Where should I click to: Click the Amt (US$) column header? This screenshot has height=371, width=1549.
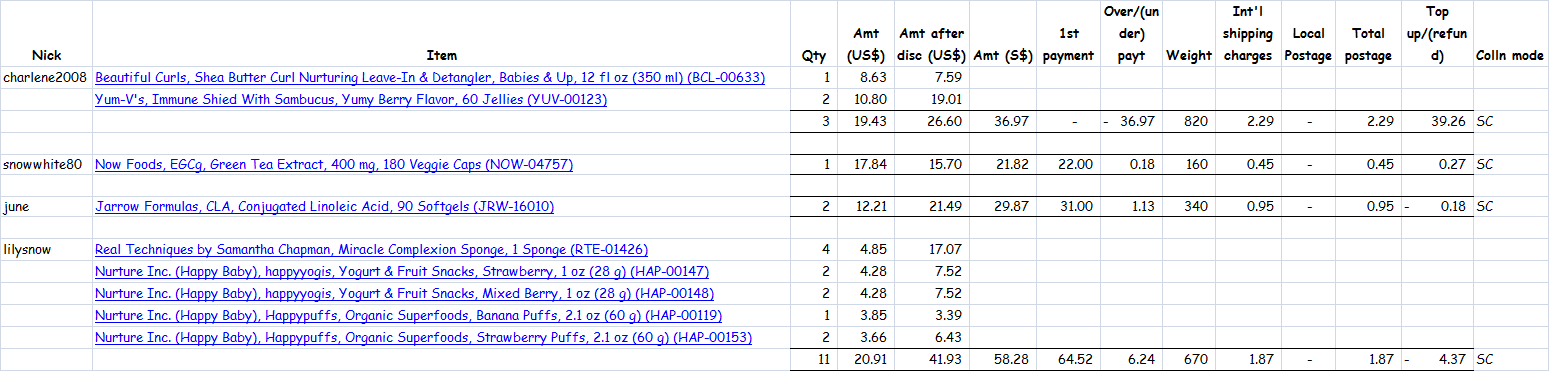pos(866,45)
